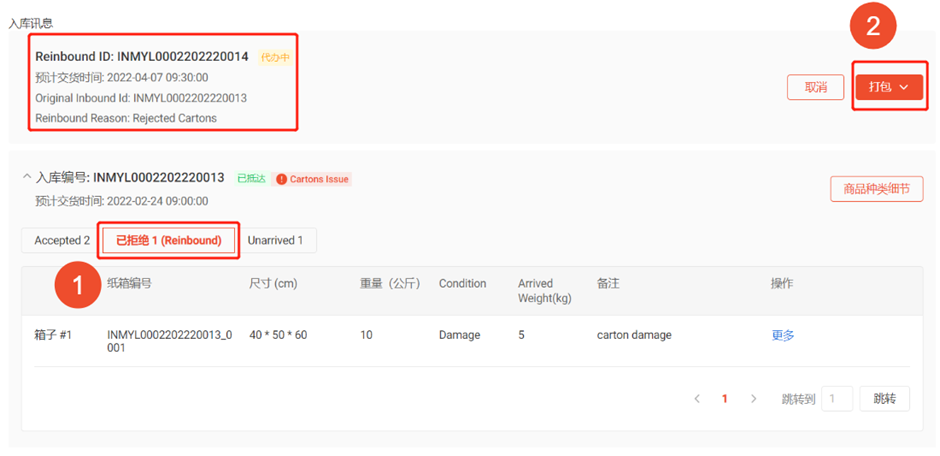Click the Reinbound ID heading text
This screenshot has width=940, height=456.
[x=141, y=57]
